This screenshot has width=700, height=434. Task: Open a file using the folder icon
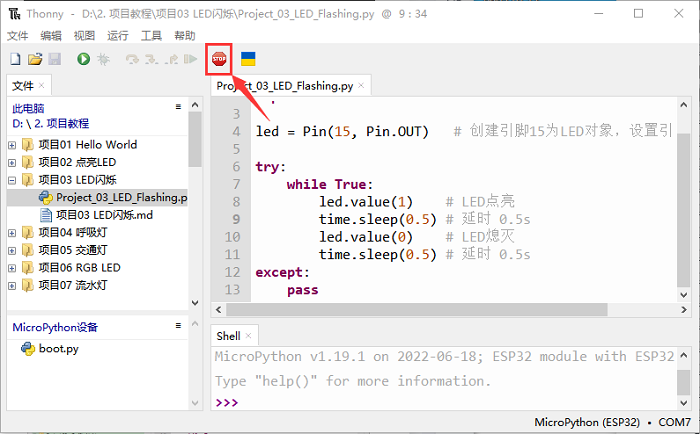click(x=35, y=60)
